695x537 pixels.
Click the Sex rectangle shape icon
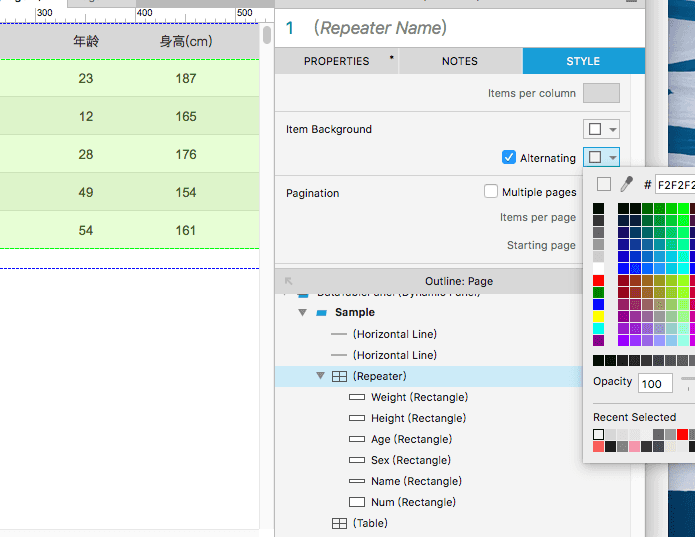[357, 460]
